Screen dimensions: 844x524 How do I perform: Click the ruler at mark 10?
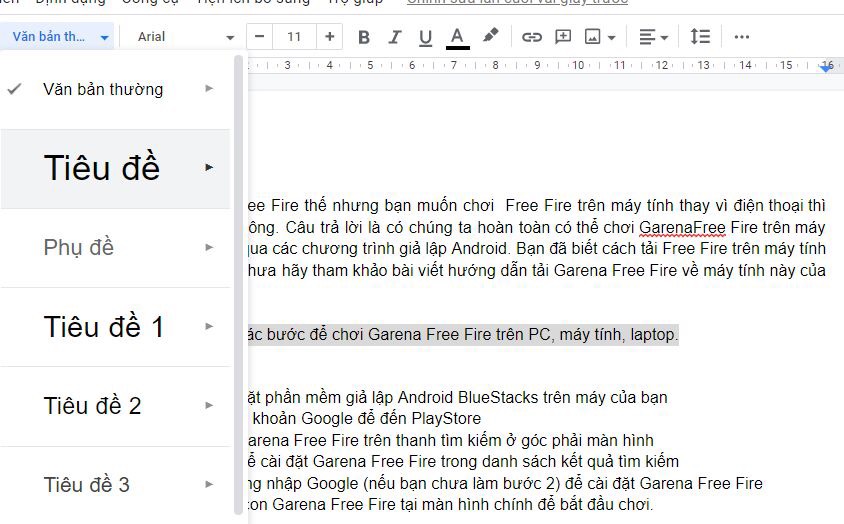(x=578, y=65)
